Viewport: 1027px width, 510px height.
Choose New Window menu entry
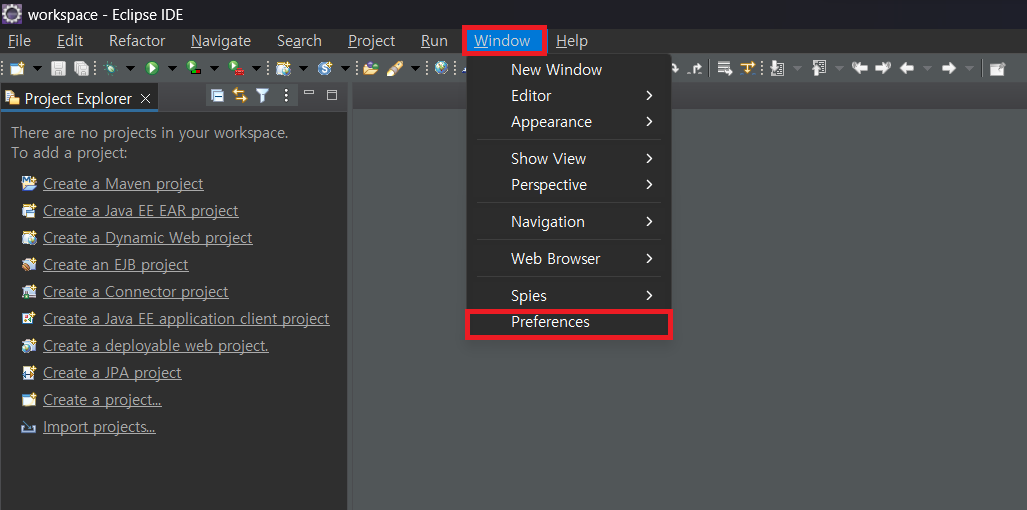tap(569, 69)
